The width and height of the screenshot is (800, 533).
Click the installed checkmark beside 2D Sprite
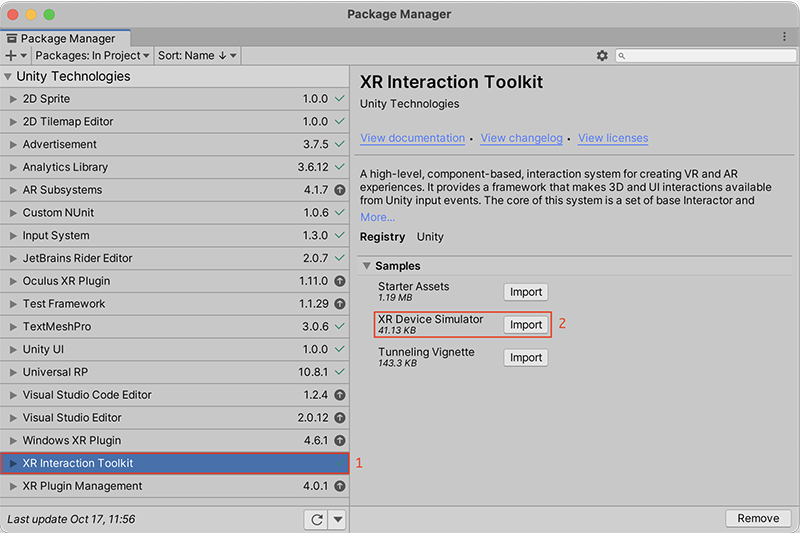(x=340, y=99)
